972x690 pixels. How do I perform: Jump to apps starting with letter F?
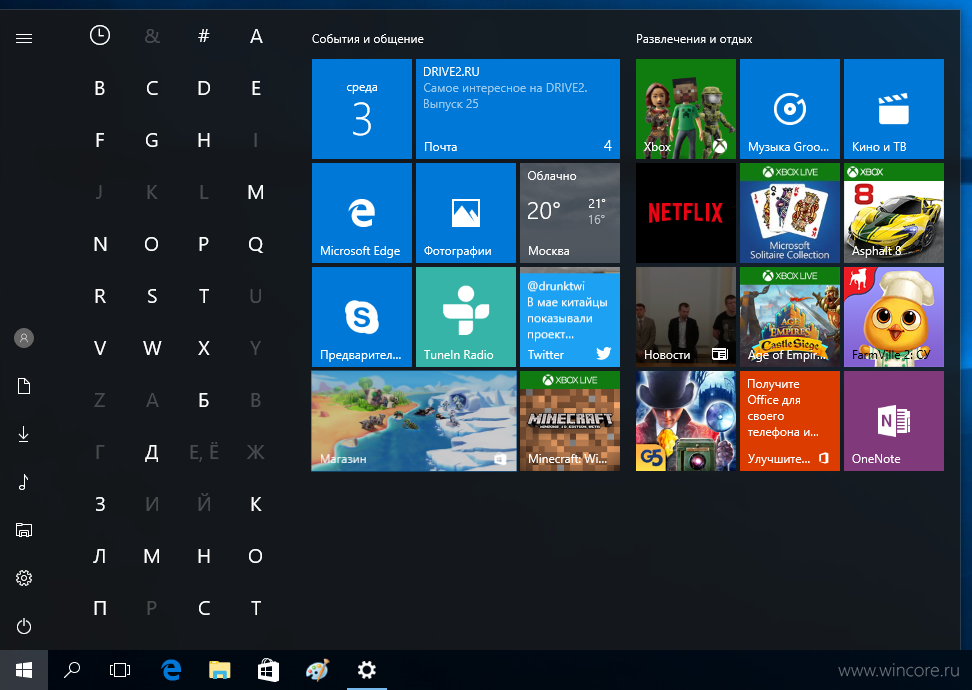pos(100,140)
